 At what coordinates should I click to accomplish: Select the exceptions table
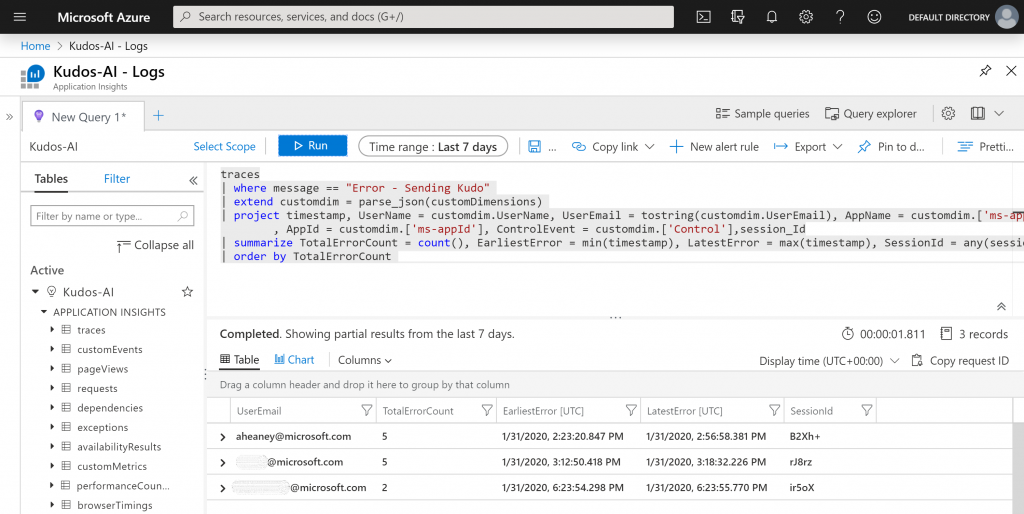103,427
